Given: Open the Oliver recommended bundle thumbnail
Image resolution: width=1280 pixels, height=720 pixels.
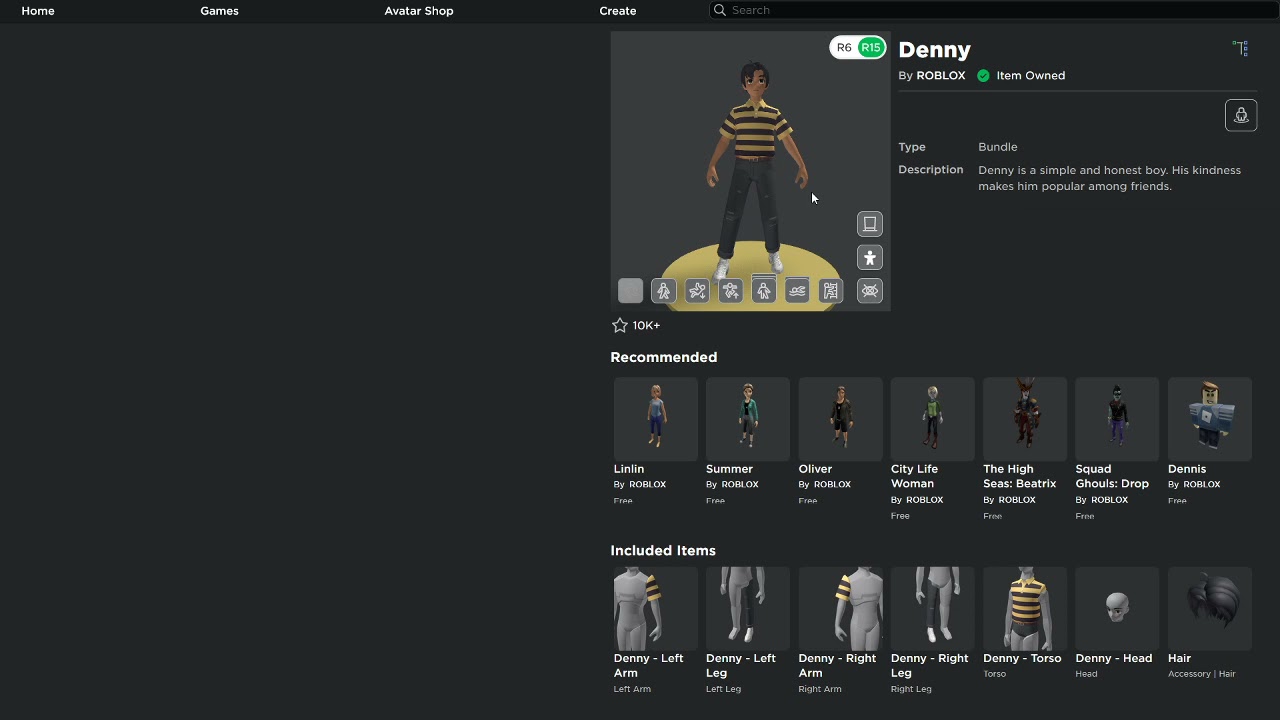Looking at the screenshot, I should tap(840, 419).
